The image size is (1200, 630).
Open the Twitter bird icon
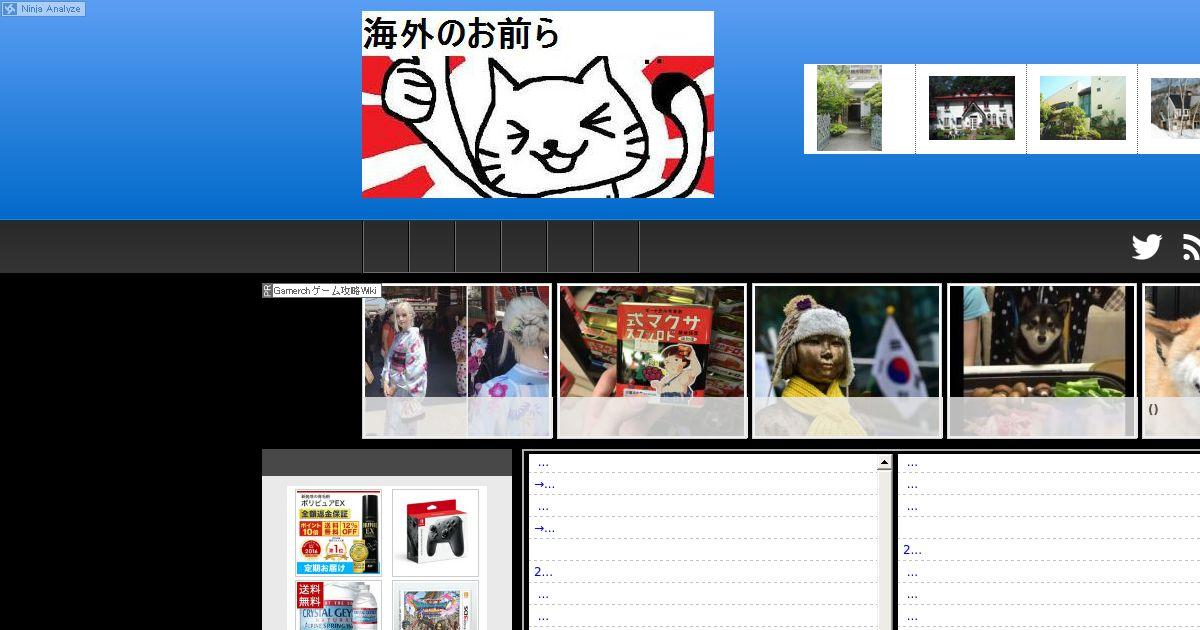[1147, 247]
